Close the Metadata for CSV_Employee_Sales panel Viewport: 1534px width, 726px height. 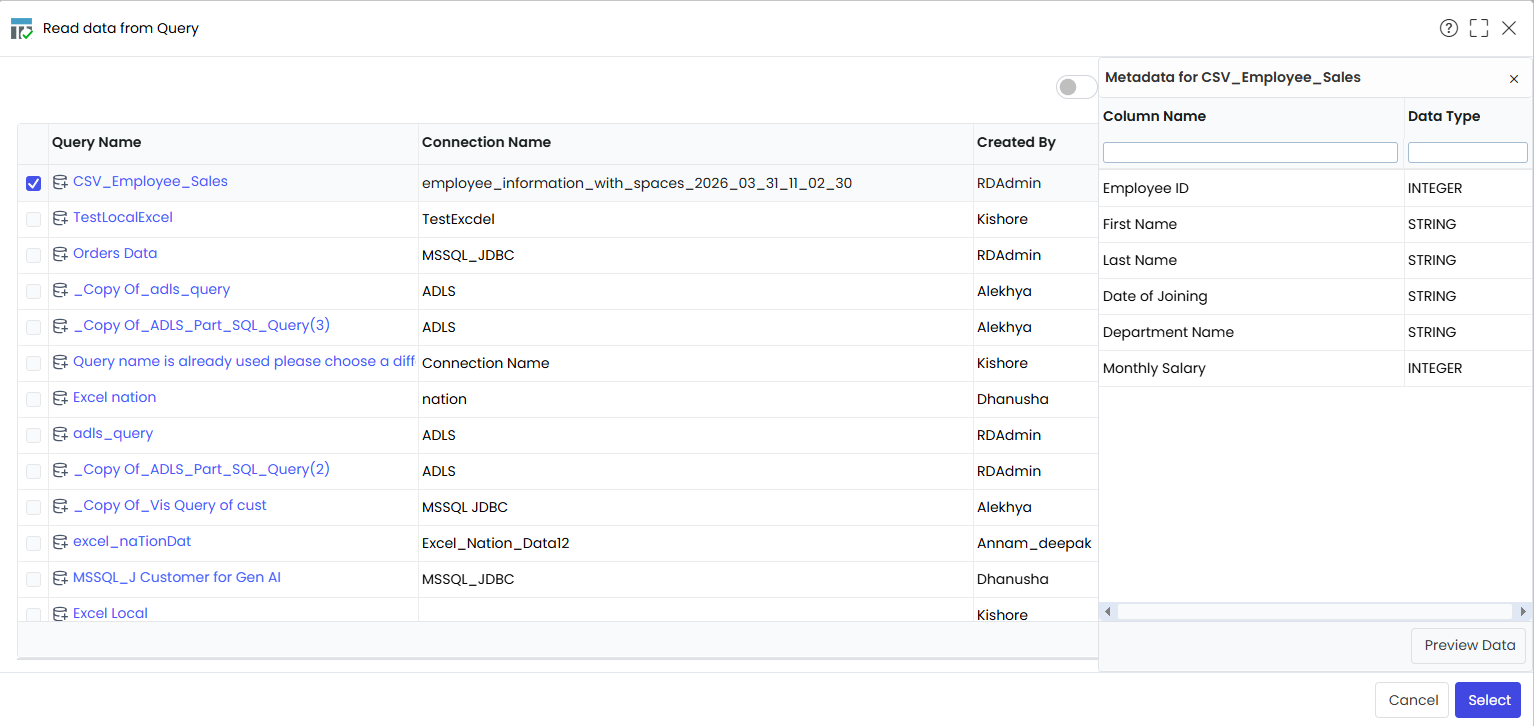[1514, 79]
